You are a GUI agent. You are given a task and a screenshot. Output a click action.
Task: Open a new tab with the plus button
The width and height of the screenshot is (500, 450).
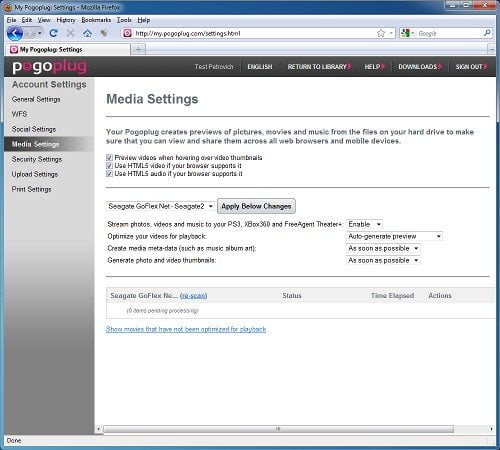click(x=138, y=50)
